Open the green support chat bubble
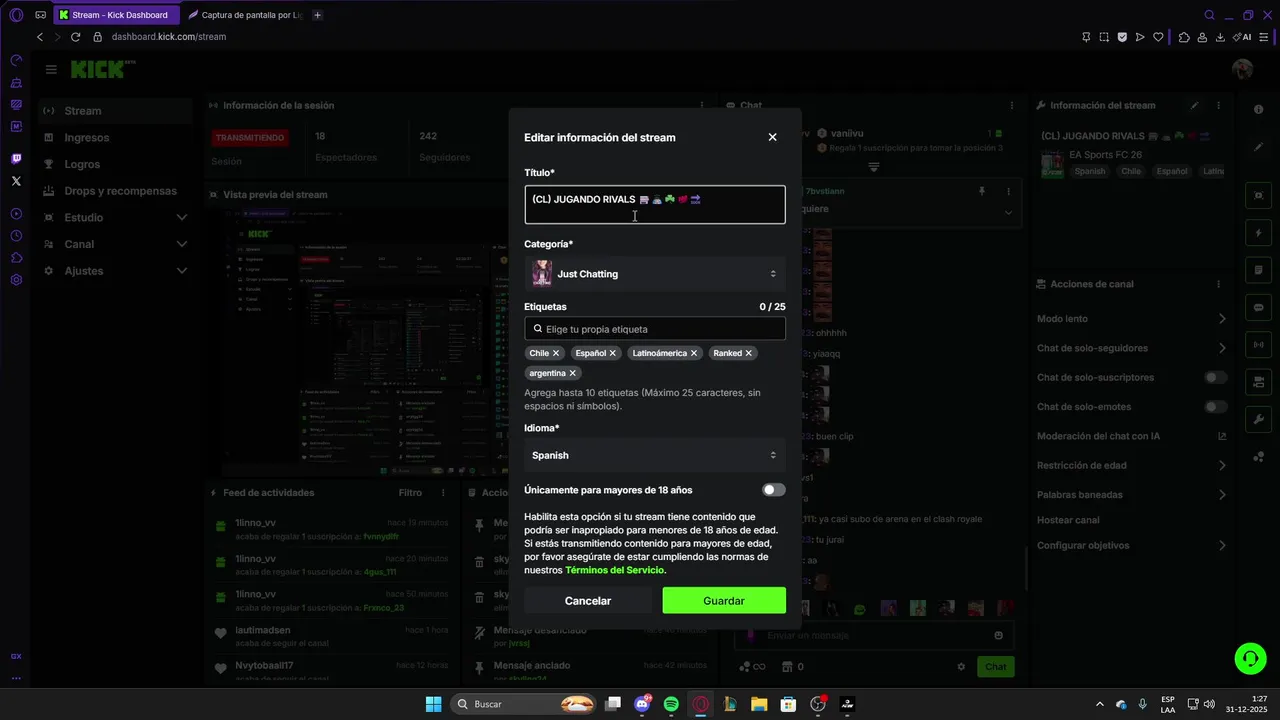The image size is (1280, 720). click(x=1250, y=658)
